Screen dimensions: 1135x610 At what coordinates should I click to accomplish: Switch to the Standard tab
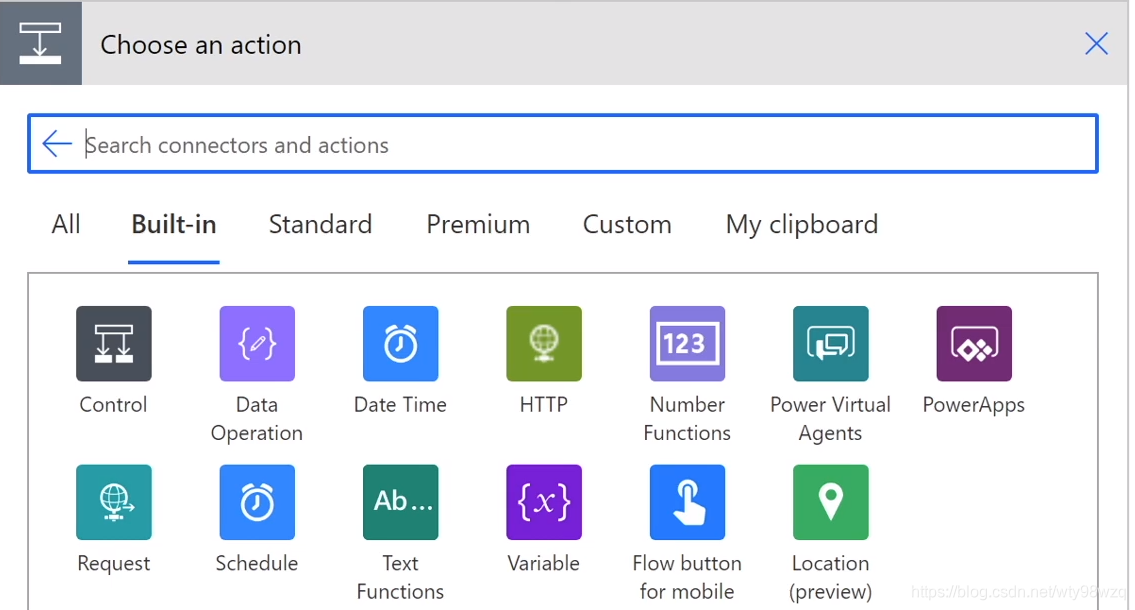[x=320, y=225]
